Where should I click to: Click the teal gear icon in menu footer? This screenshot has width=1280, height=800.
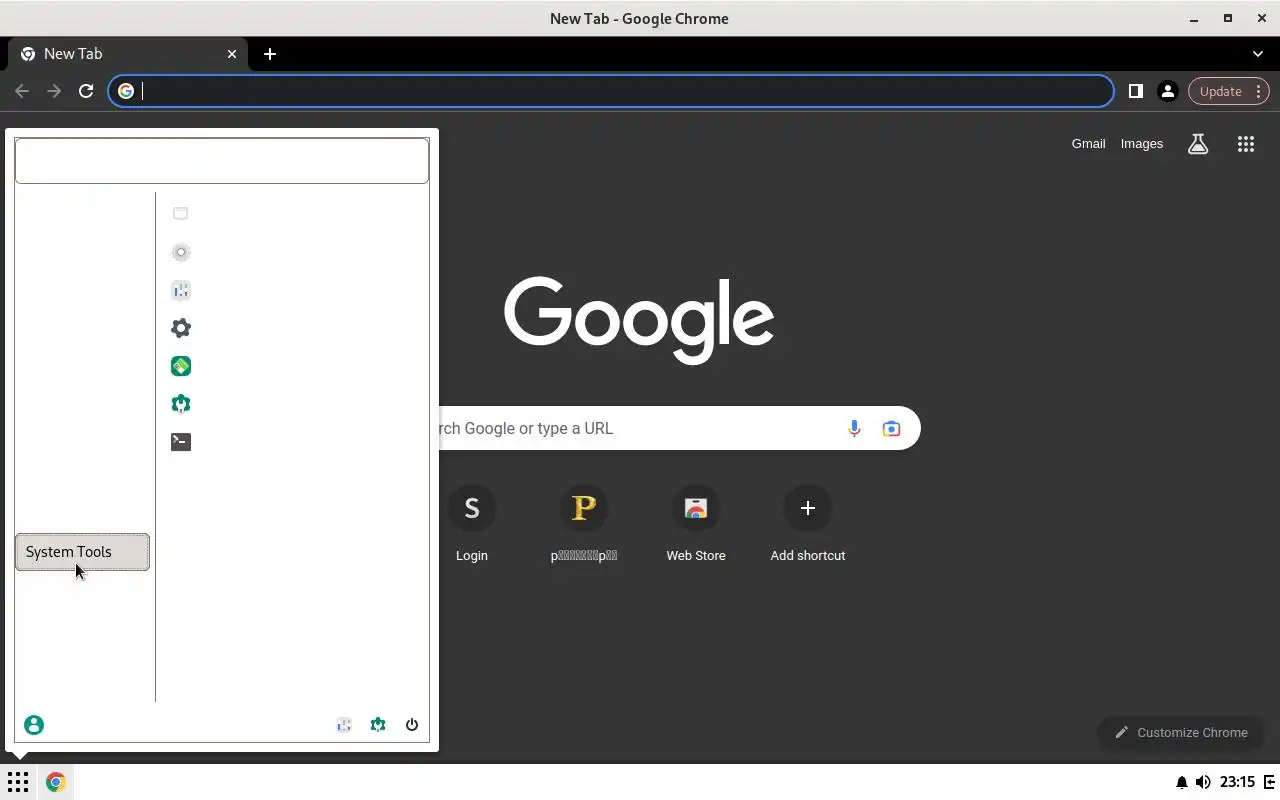click(378, 725)
